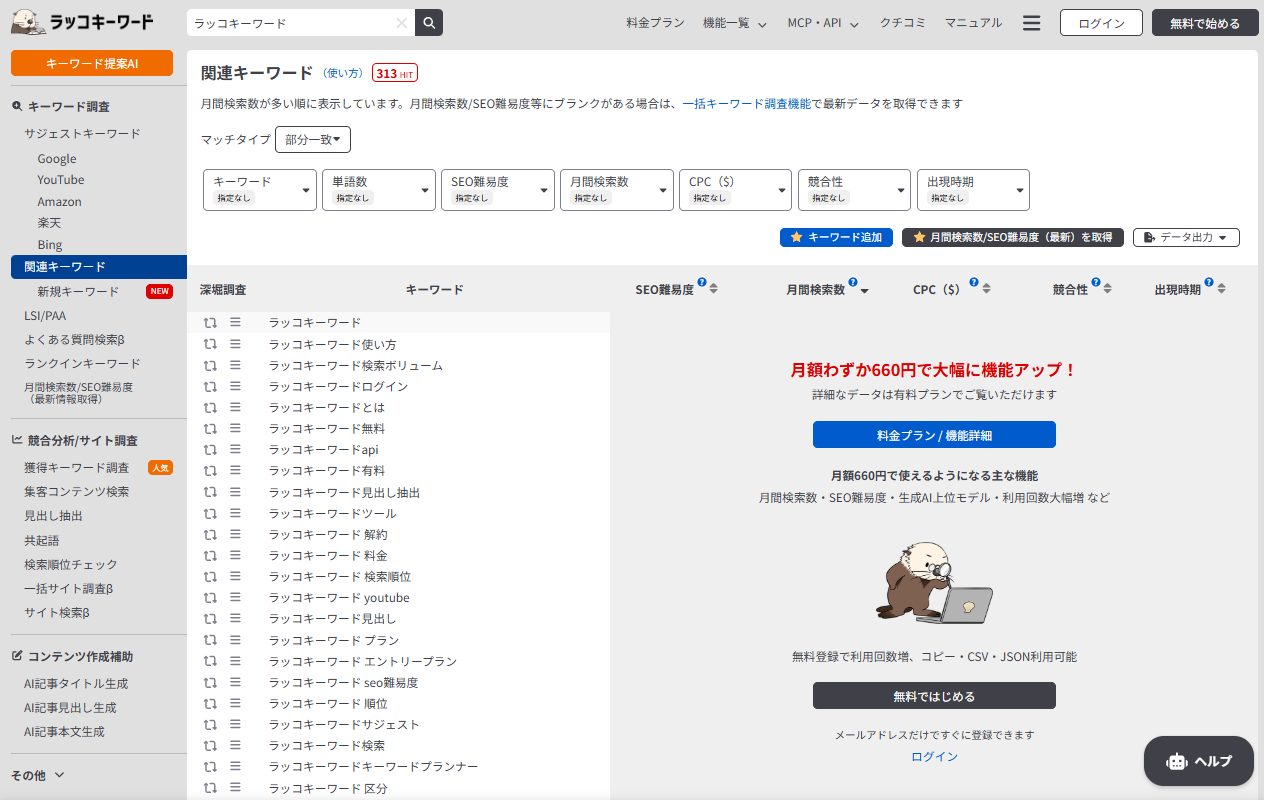Click help icon next to CPC ($) header
This screenshot has height=800, width=1264.
point(972,283)
